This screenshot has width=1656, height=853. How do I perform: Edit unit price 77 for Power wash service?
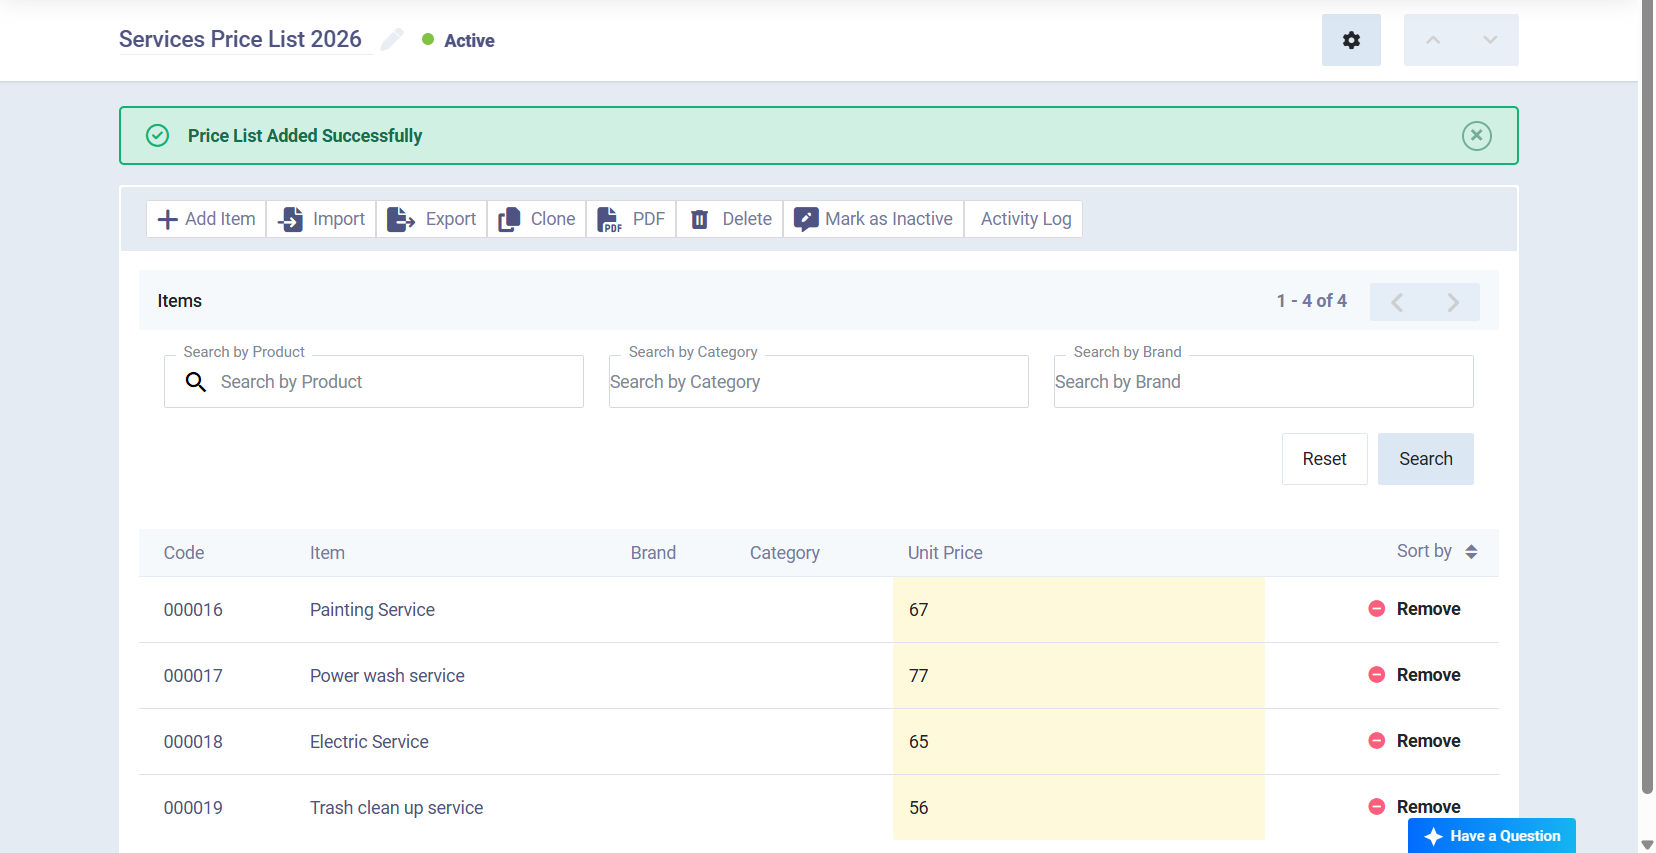1079,676
